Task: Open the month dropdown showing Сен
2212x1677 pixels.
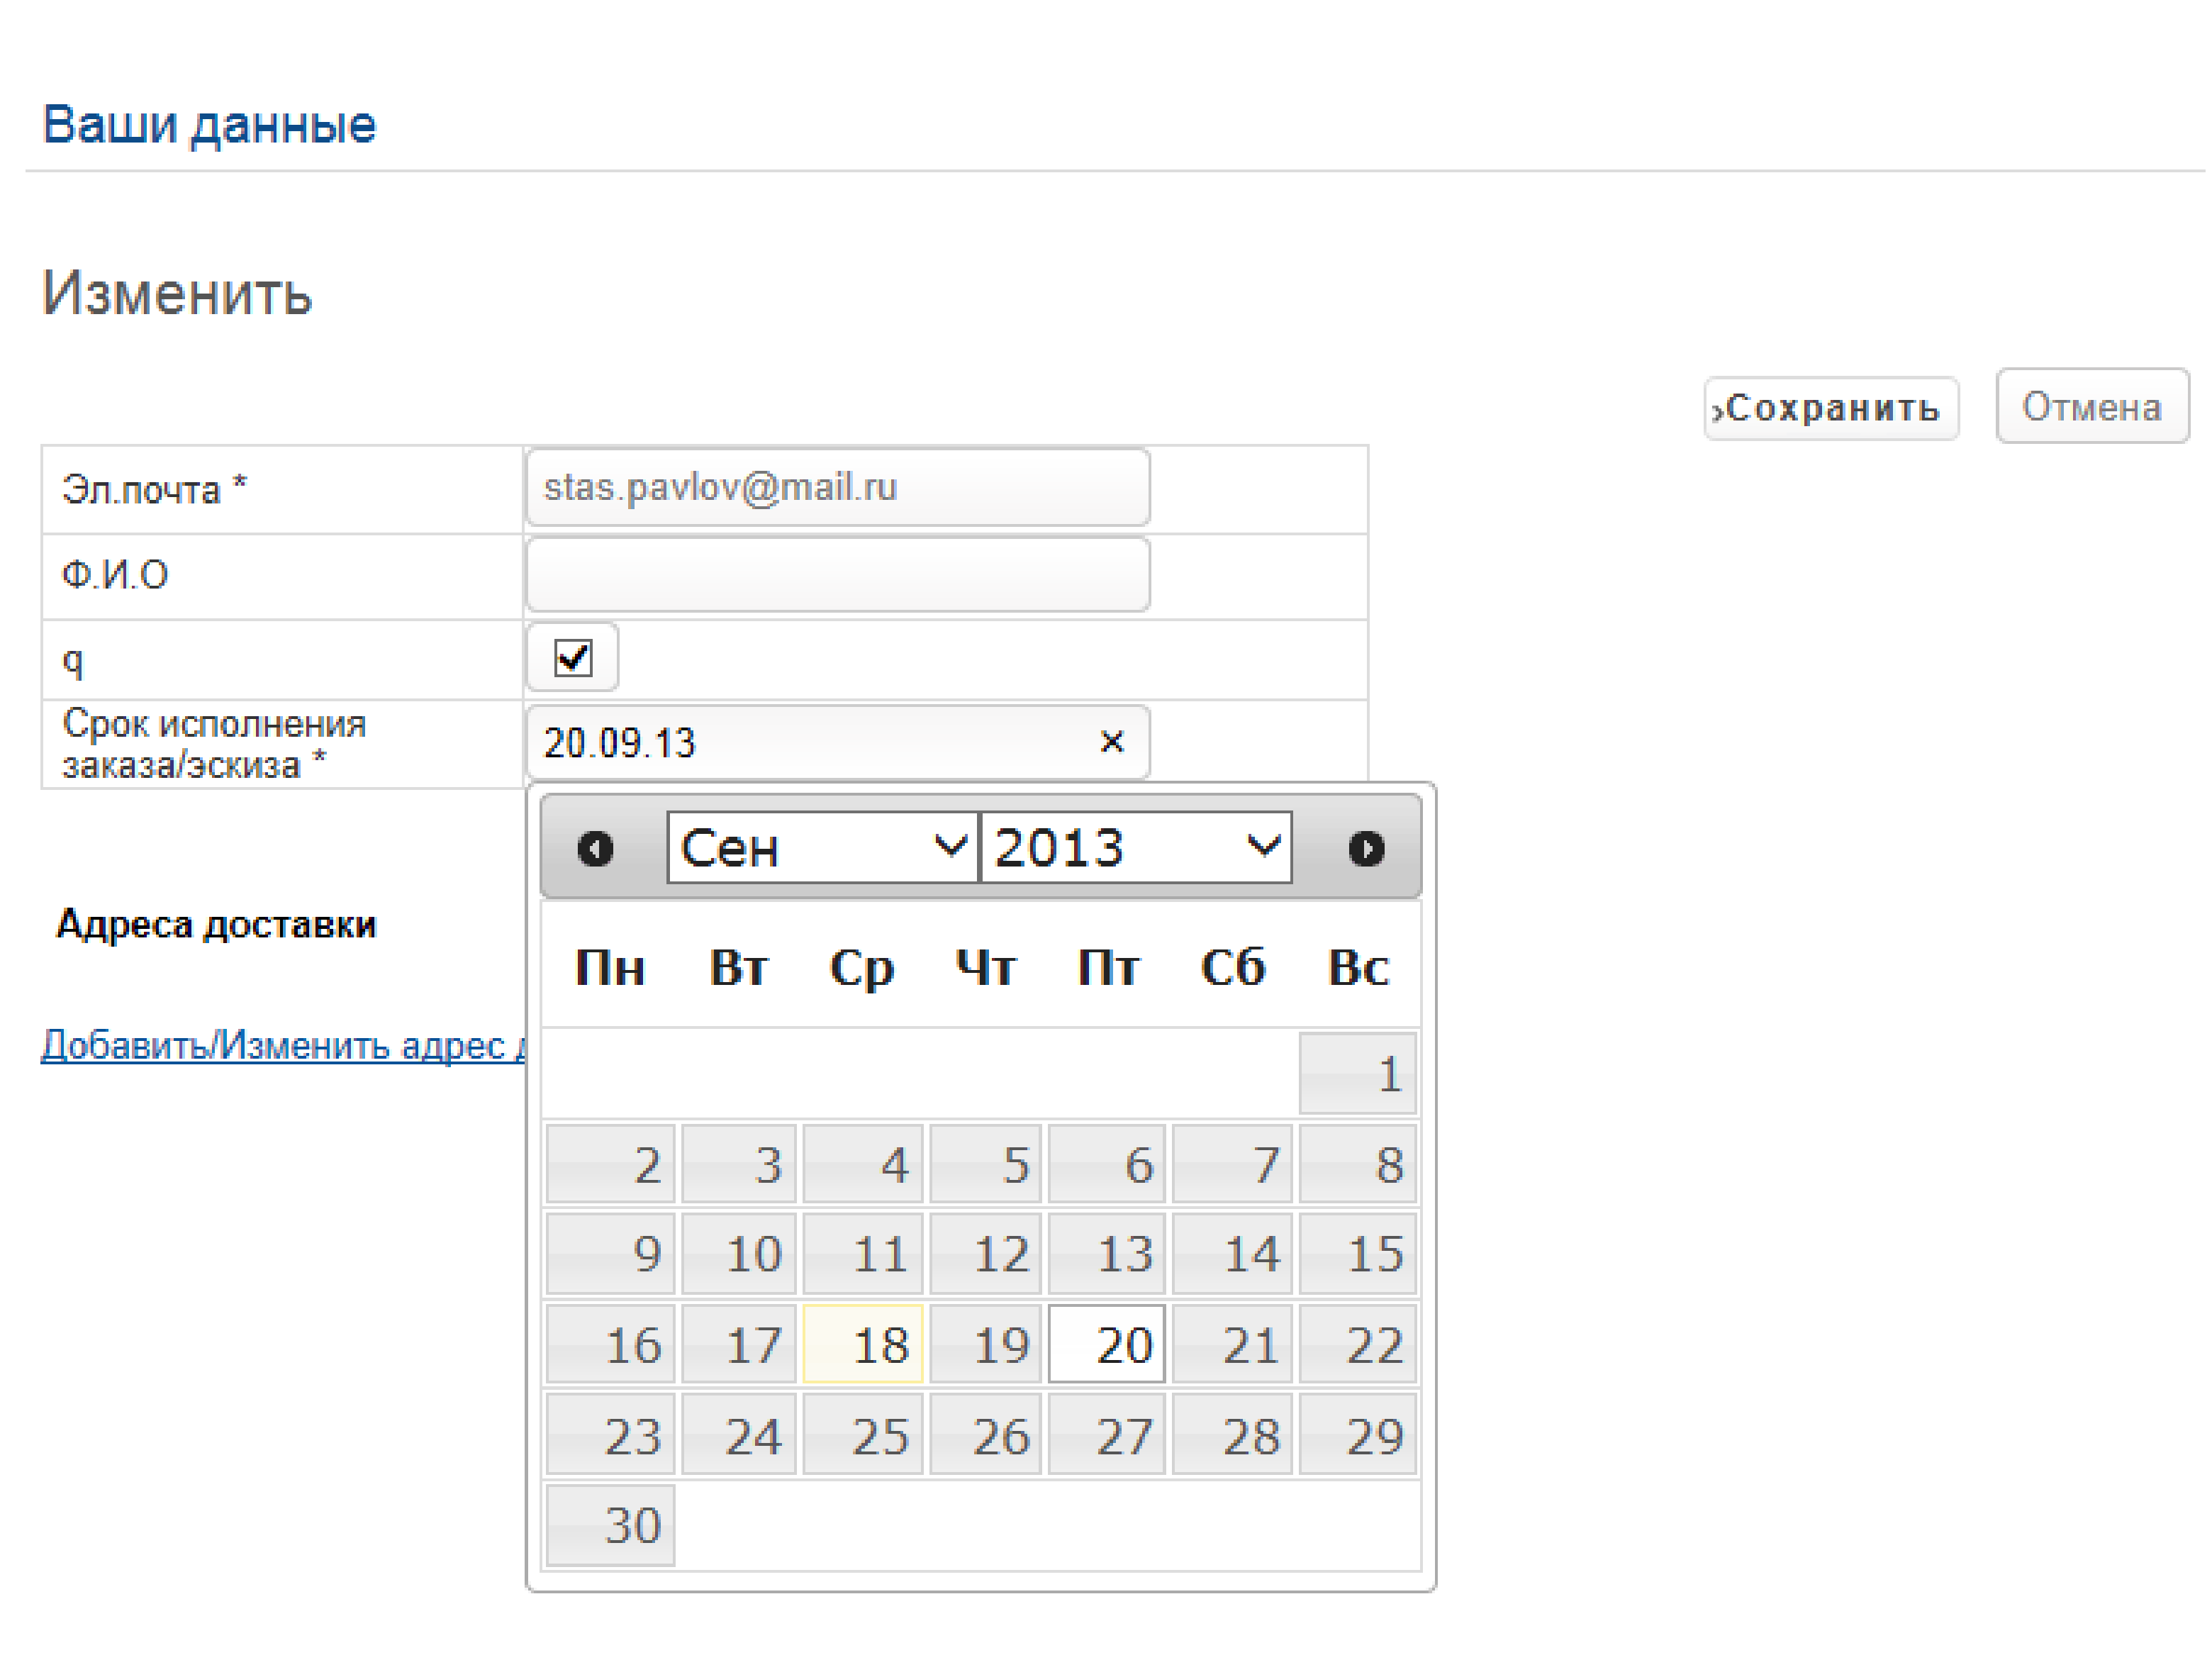Action: coord(822,848)
